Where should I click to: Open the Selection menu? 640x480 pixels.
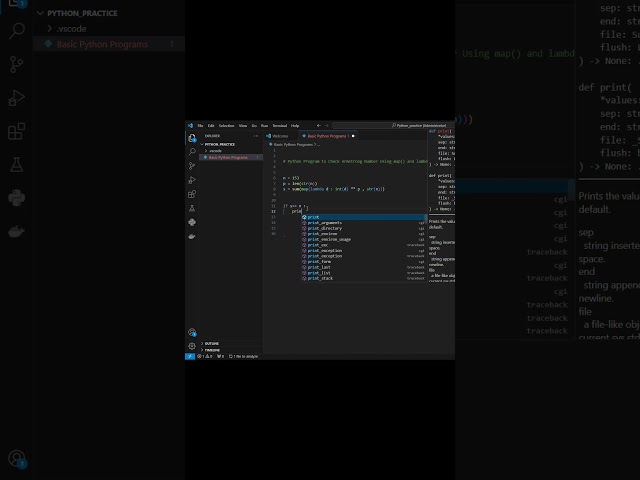click(x=227, y=125)
